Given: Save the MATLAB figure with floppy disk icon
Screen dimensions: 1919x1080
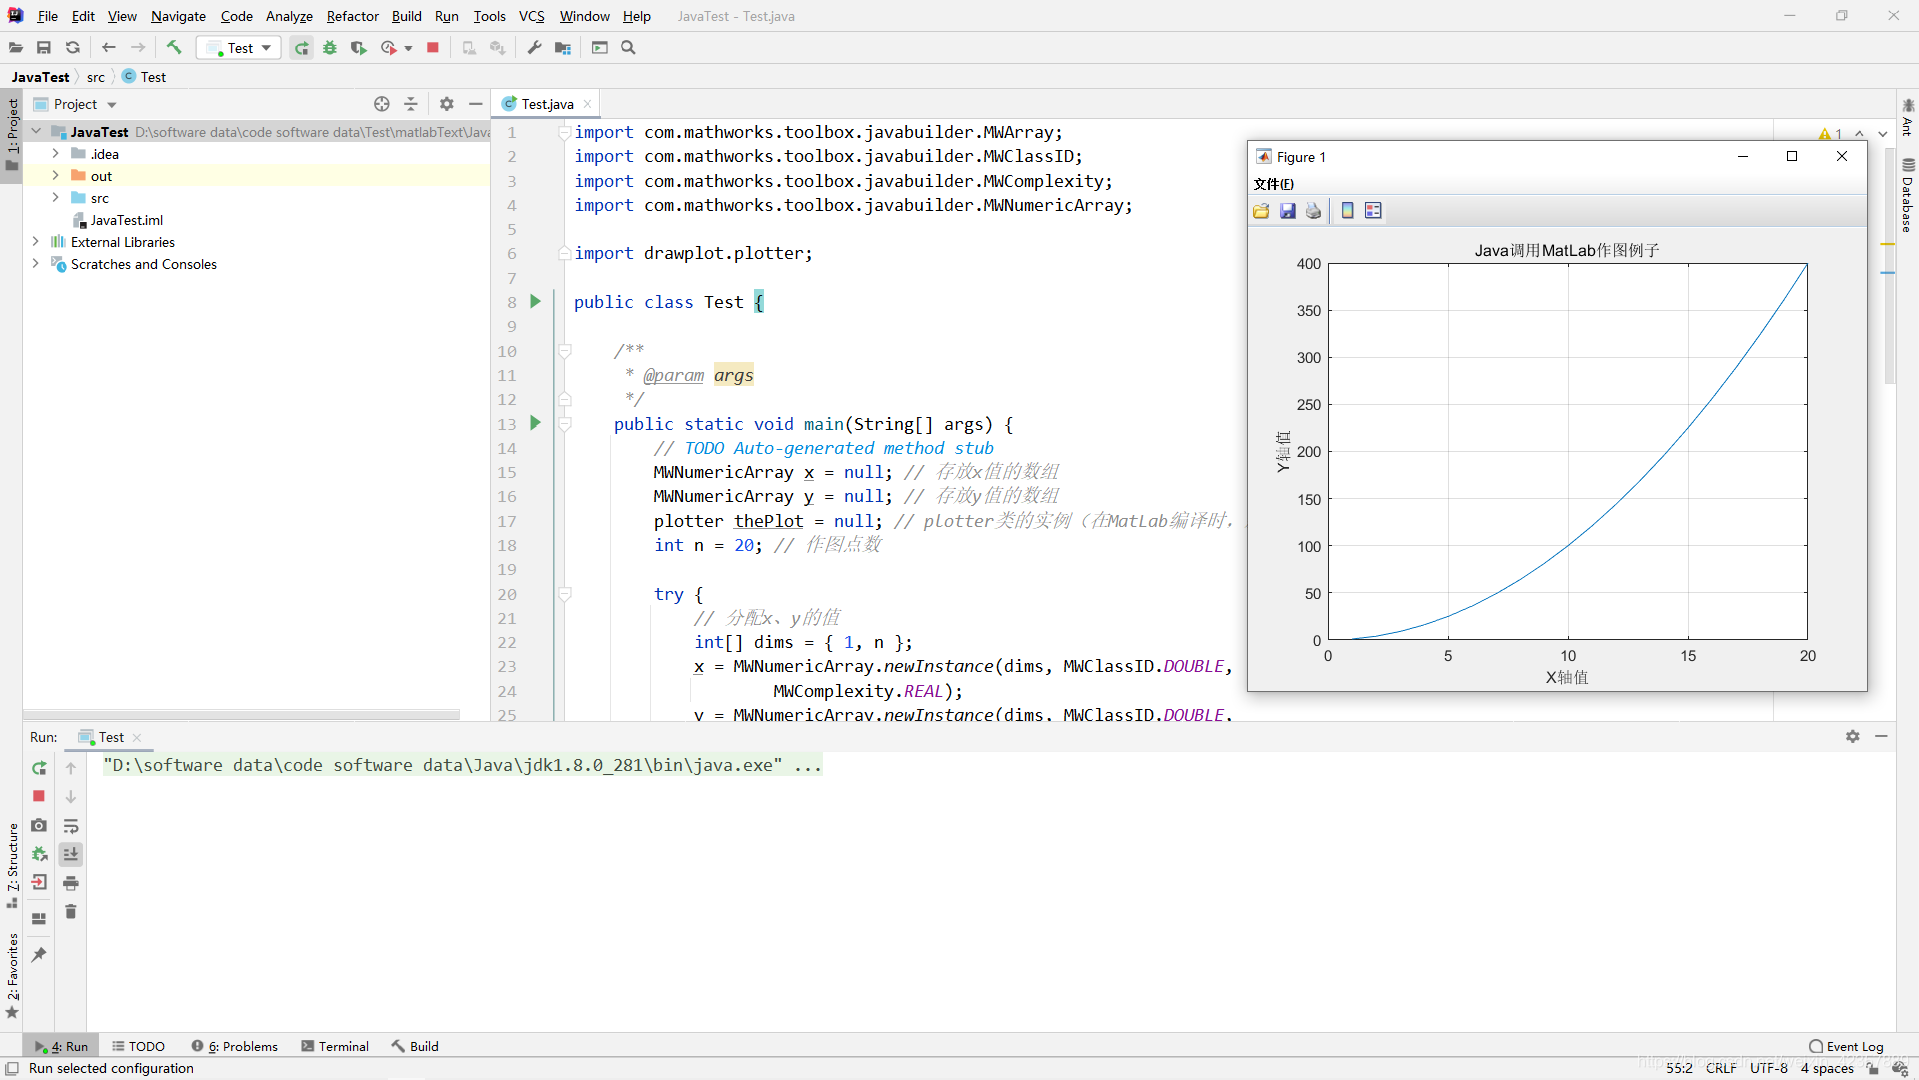Looking at the screenshot, I should coord(1287,210).
